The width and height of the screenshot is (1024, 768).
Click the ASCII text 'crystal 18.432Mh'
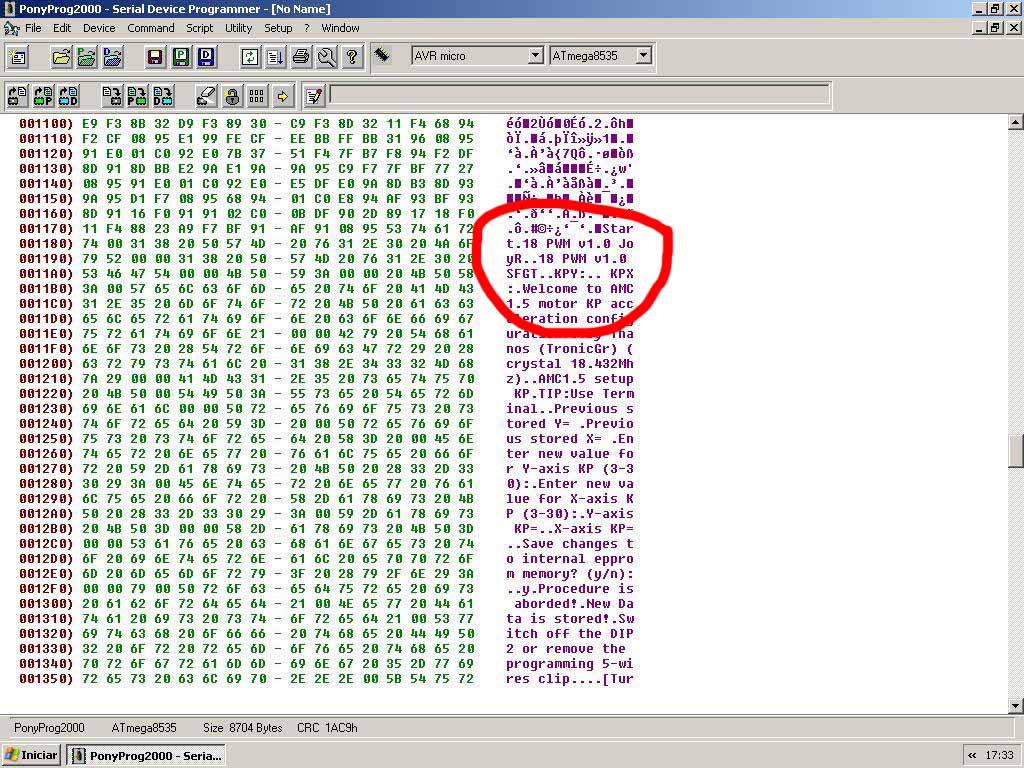pos(569,364)
